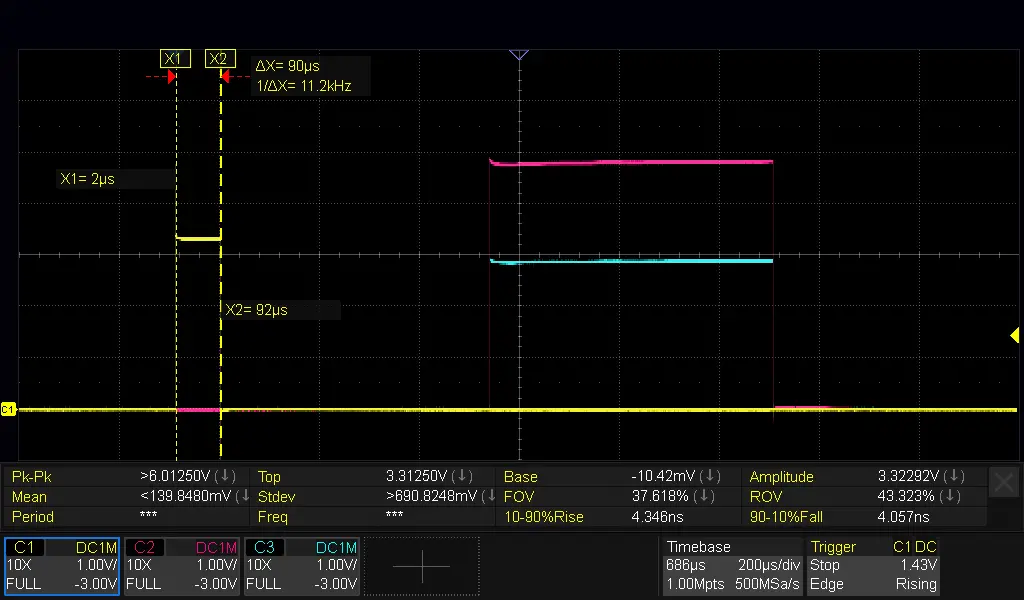The height and width of the screenshot is (600, 1024).
Task: Click the C1 ground level marker on left edge
Action: click(8, 409)
